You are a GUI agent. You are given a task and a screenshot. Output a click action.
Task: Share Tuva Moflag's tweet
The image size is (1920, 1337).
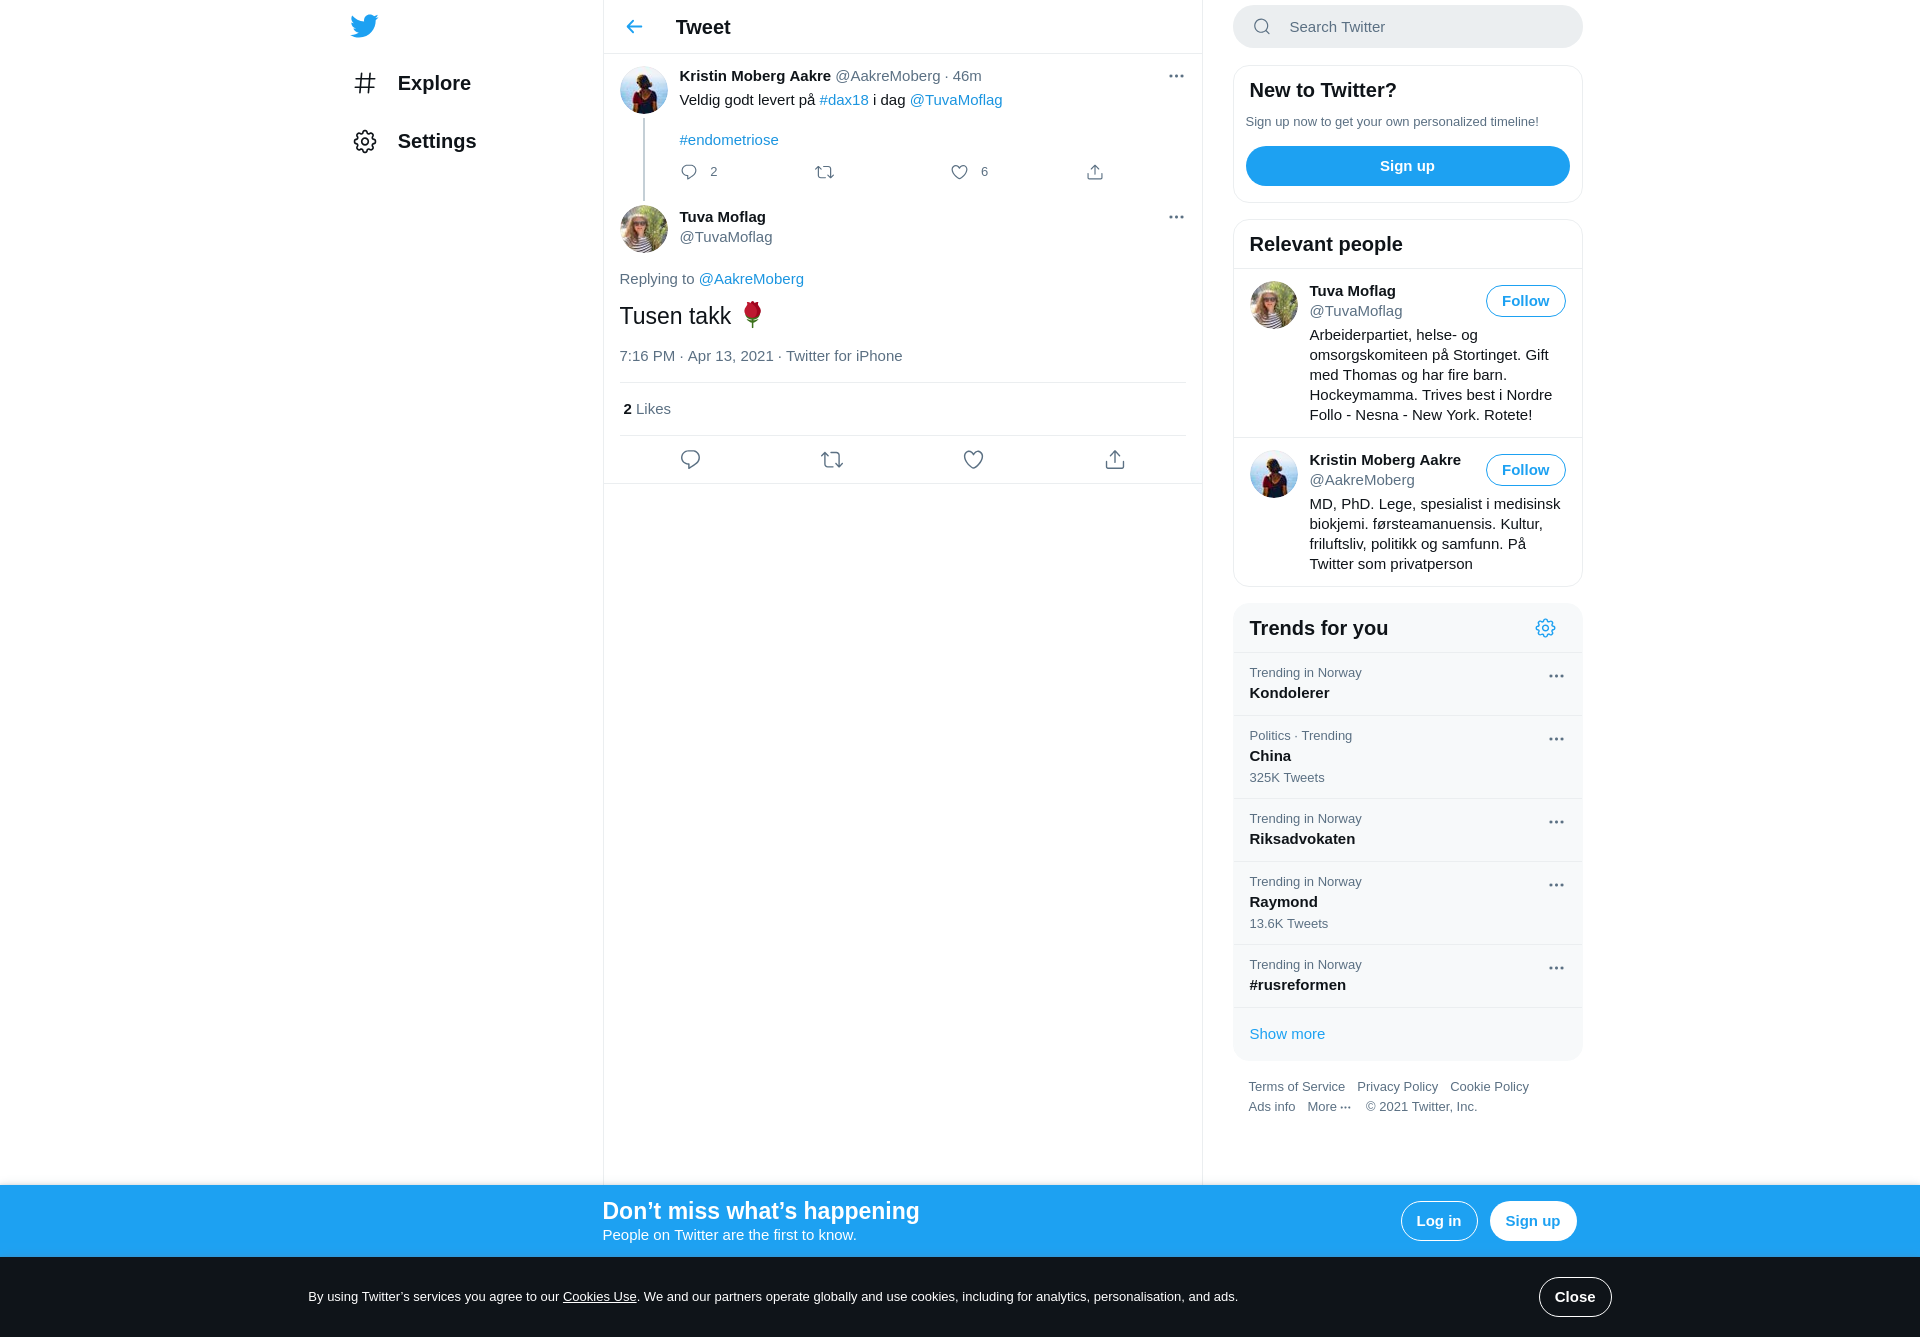coord(1115,460)
